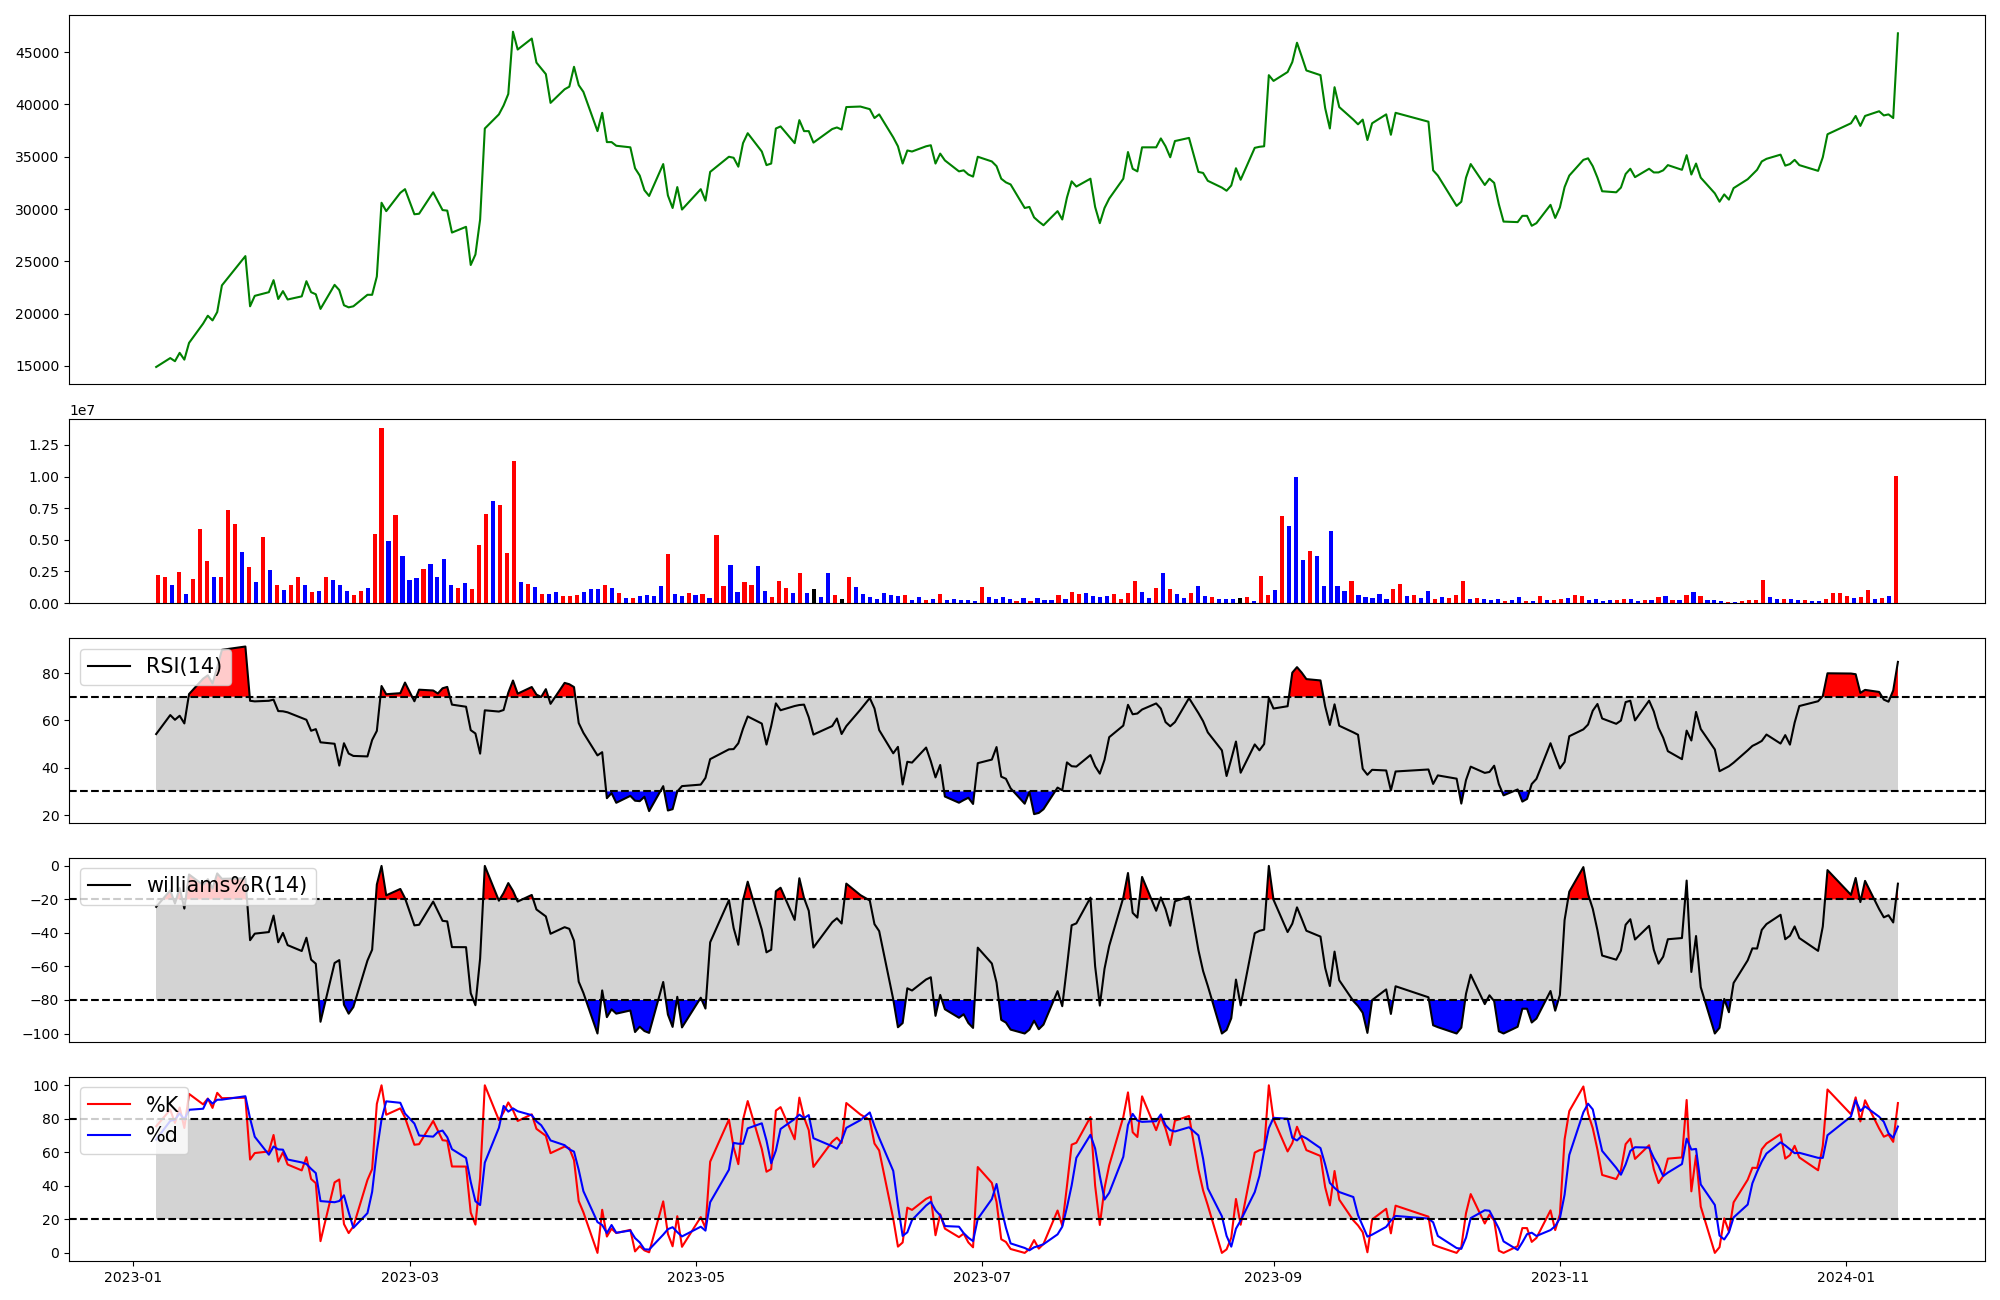Click the RSI(14) legend label
Image resolution: width=2000 pixels, height=1300 pixels.
point(184,666)
